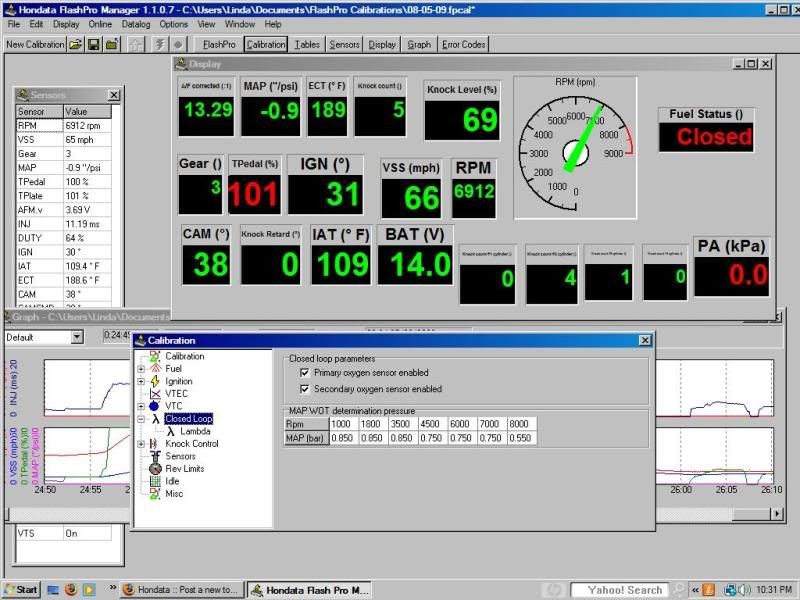Open the File menu
Screen dimensions: 800x600
[14, 24]
